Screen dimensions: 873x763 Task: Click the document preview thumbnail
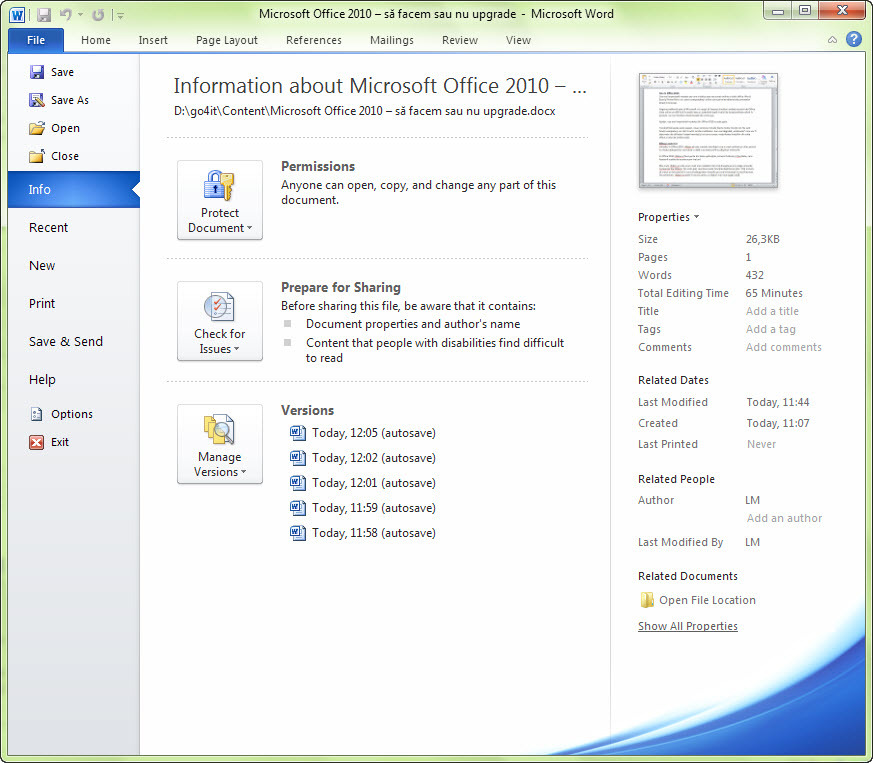(708, 130)
